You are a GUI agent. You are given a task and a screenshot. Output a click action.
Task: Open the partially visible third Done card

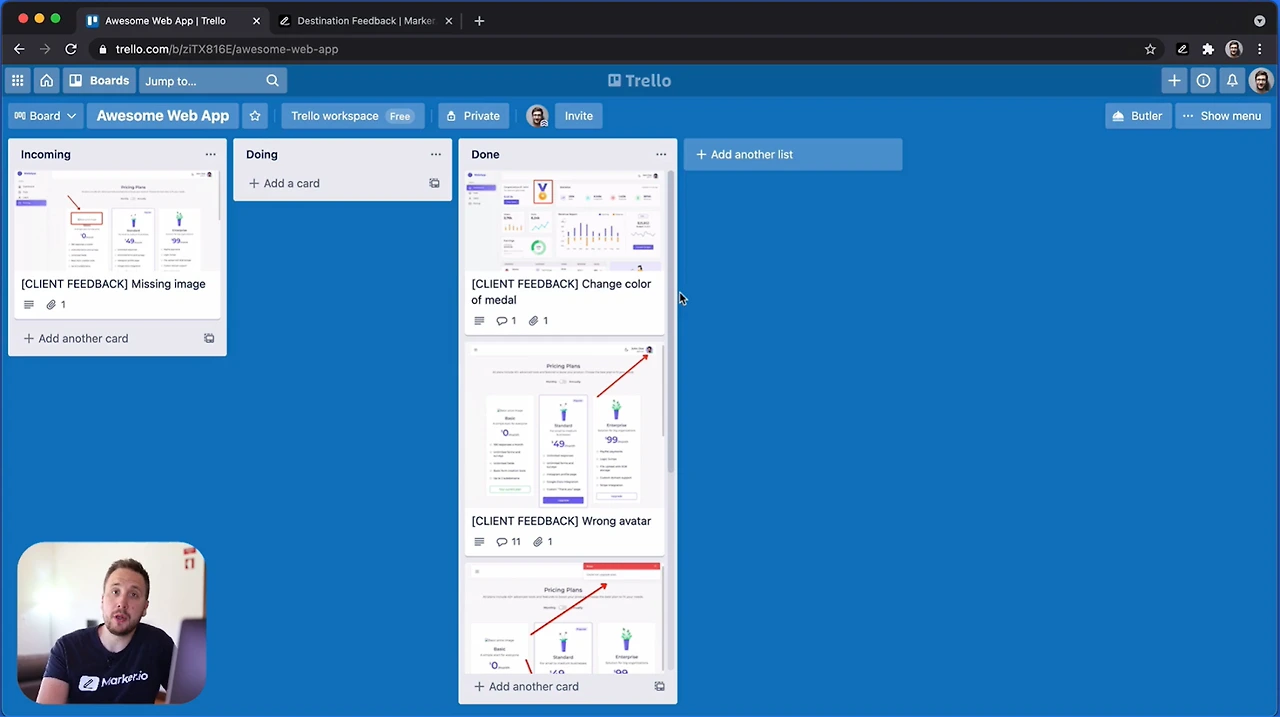[x=565, y=616]
